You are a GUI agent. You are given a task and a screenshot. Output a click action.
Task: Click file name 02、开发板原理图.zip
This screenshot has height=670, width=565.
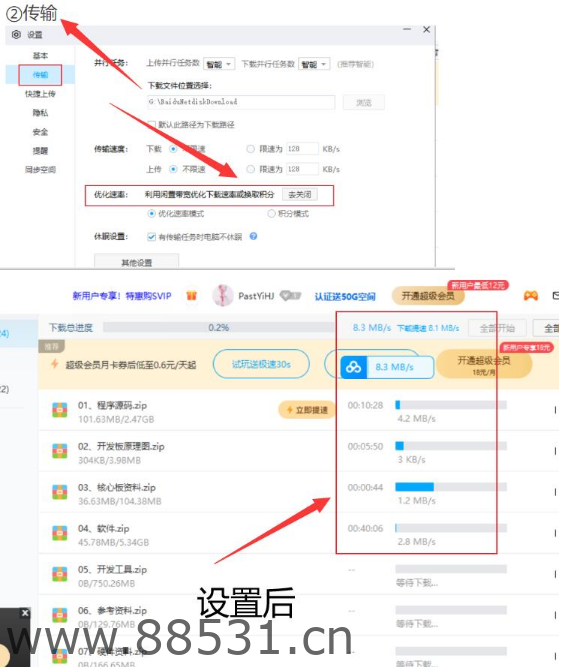(121, 447)
